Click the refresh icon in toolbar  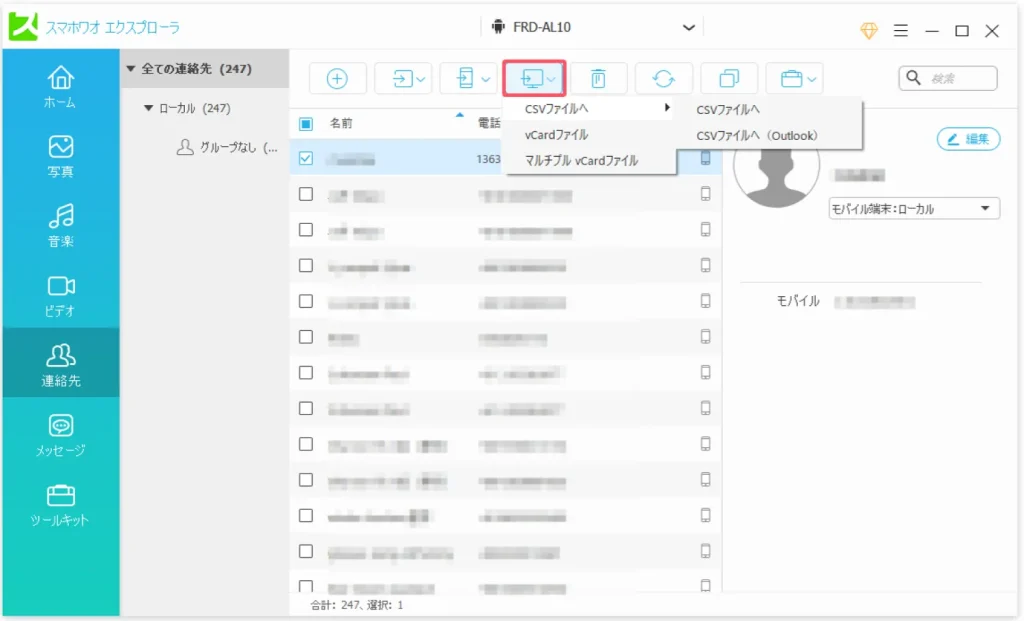663,79
